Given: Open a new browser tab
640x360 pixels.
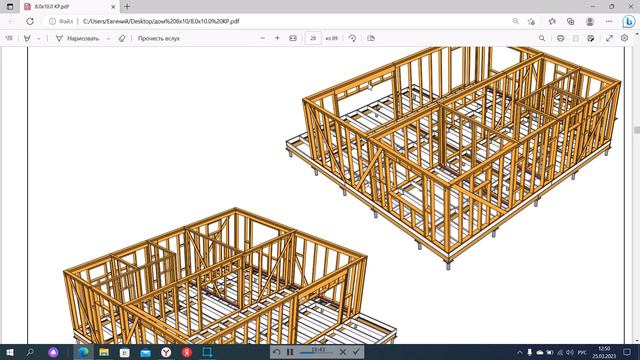Looking at the screenshot, I should [x=127, y=7].
